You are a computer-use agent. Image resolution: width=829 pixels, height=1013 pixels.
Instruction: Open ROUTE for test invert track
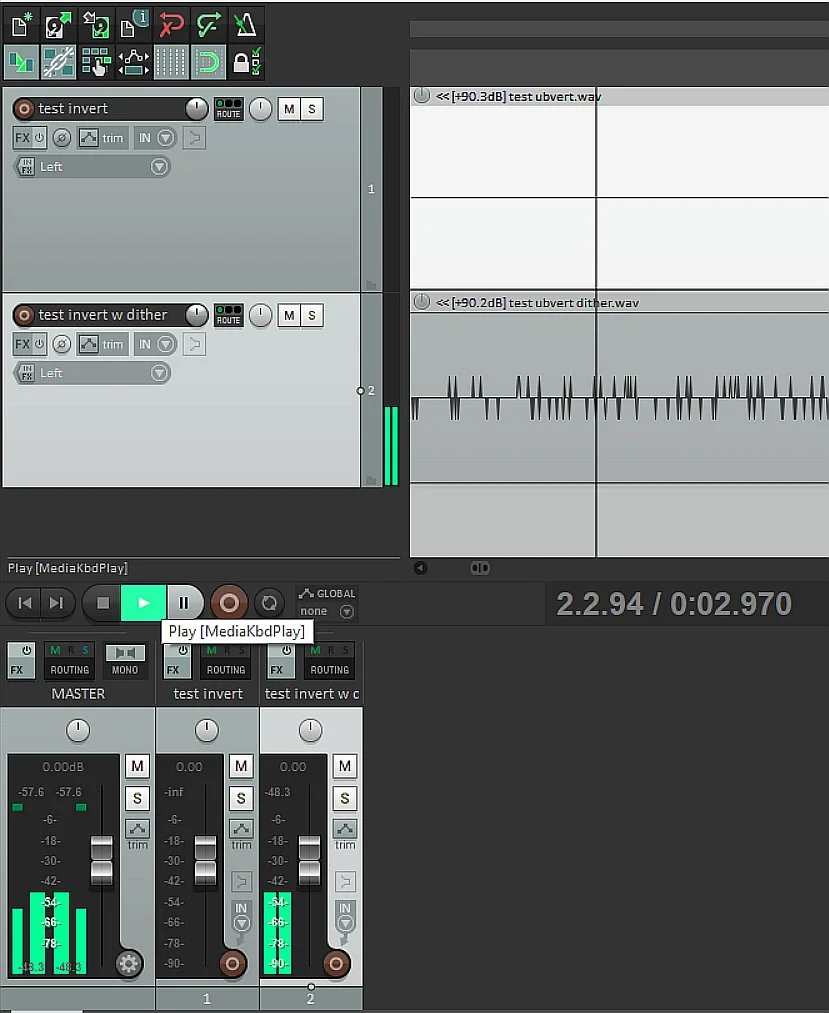pos(229,109)
